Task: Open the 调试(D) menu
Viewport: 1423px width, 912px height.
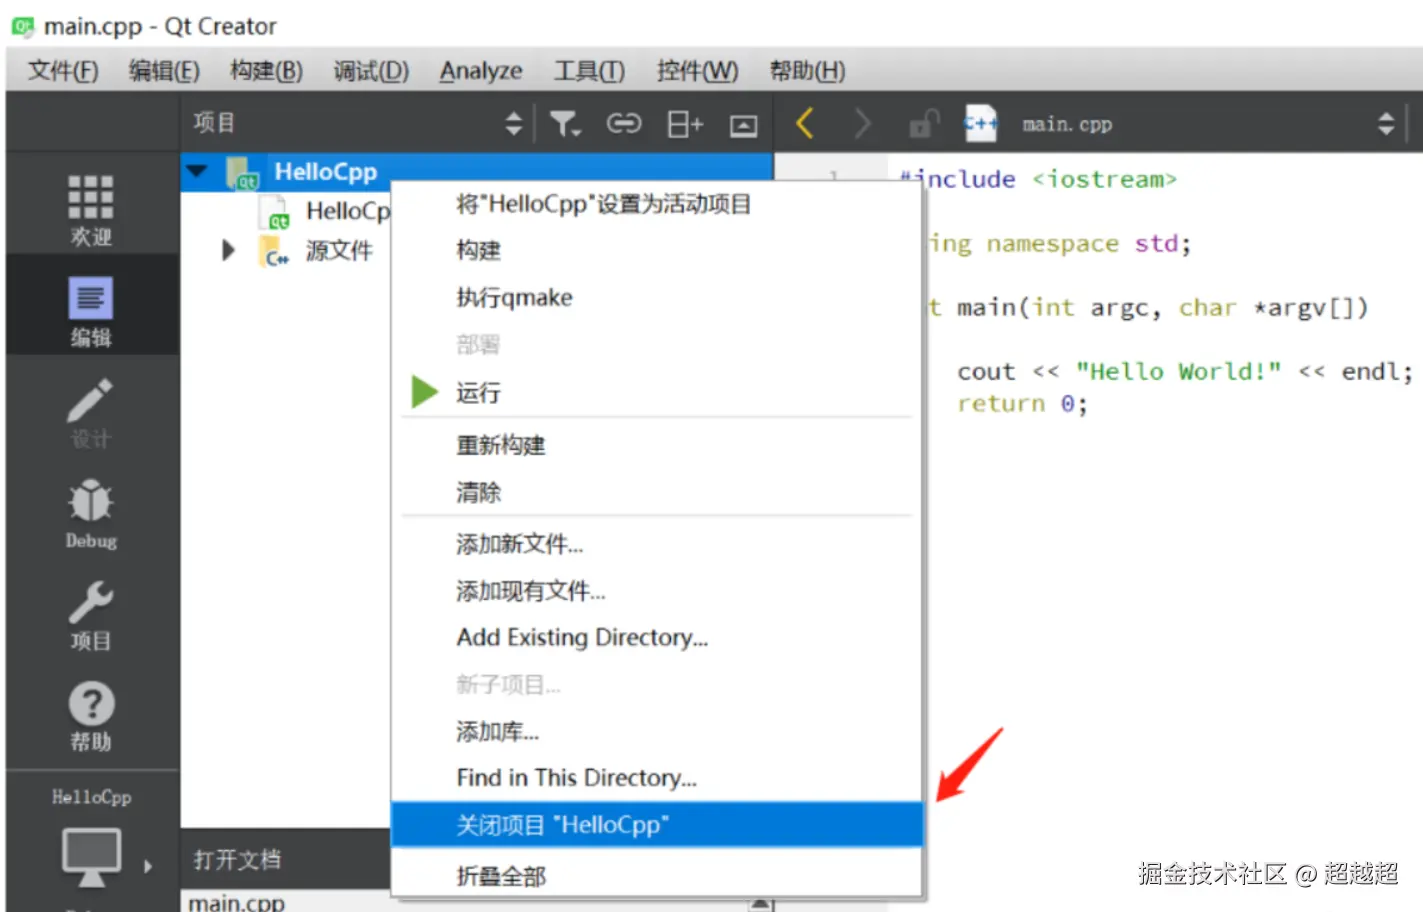Action: coord(371,71)
